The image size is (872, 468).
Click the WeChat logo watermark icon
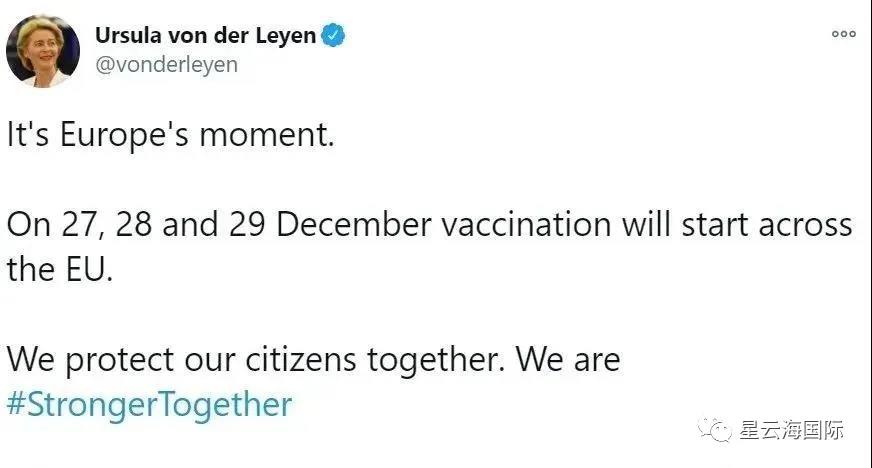click(x=718, y=430)
